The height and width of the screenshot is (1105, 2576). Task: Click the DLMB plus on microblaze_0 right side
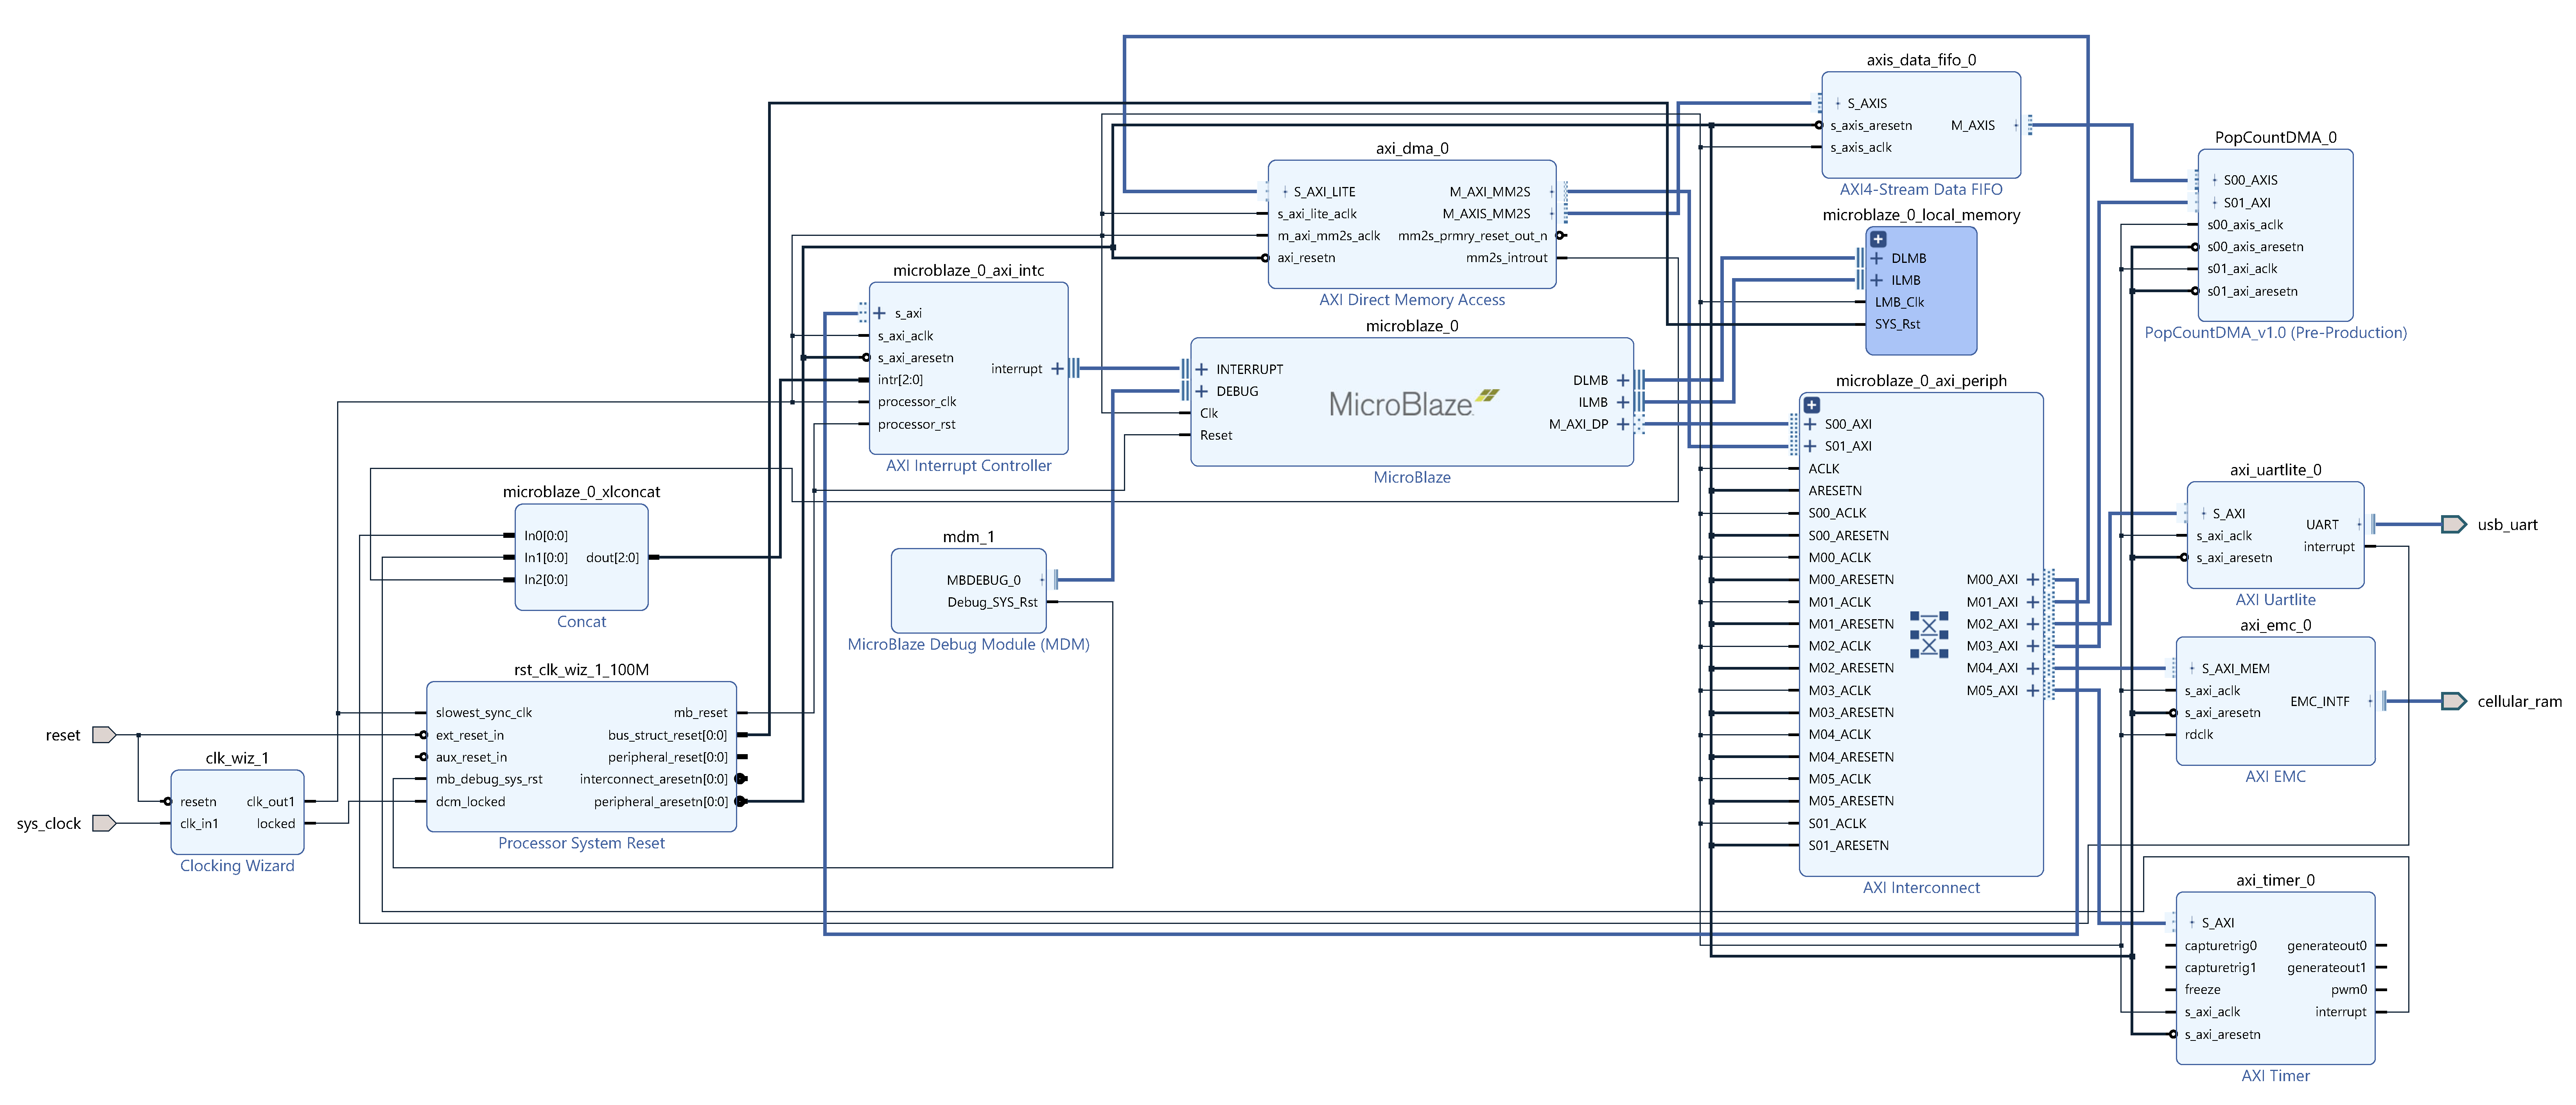(1622, 380)
